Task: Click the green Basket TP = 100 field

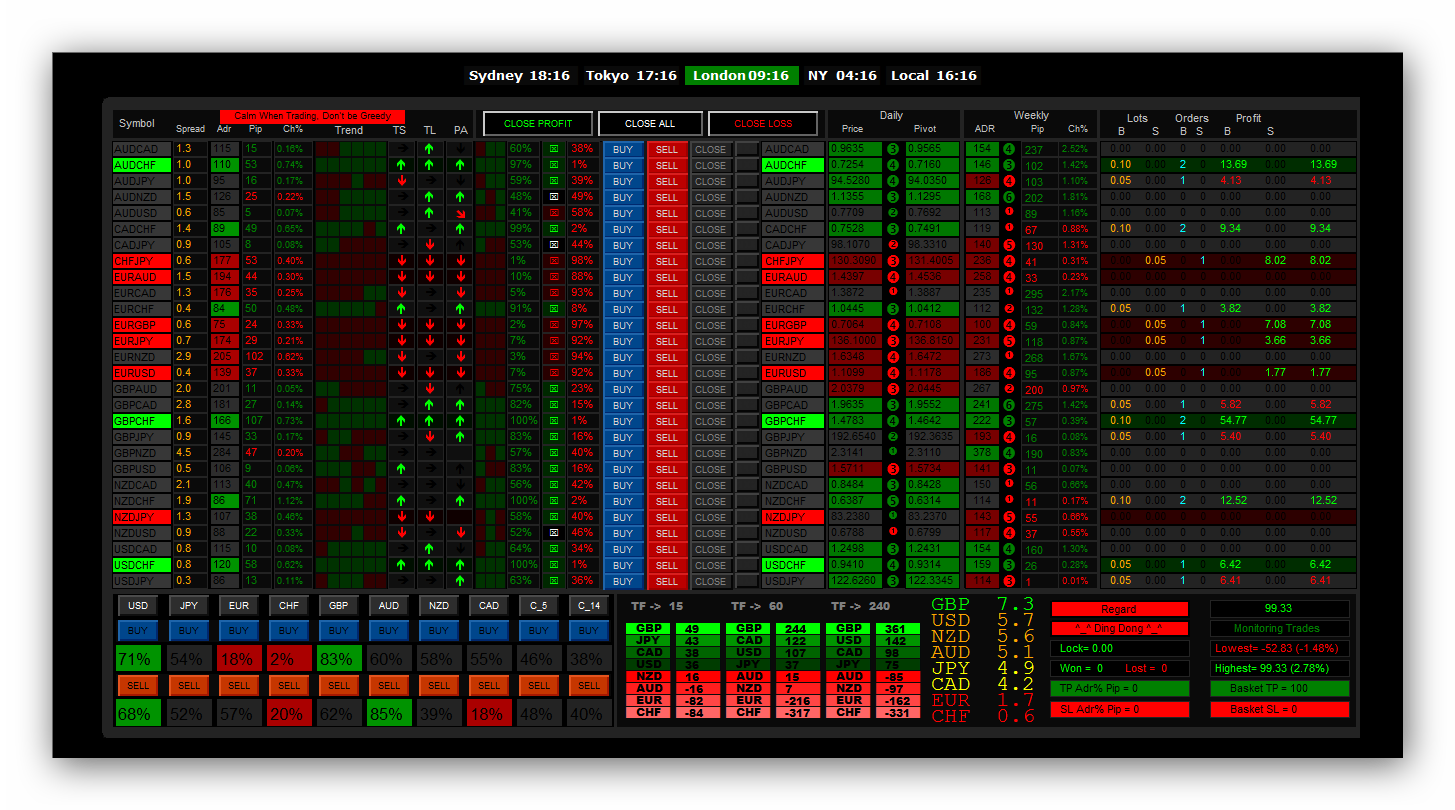Action: (1280, 689)
